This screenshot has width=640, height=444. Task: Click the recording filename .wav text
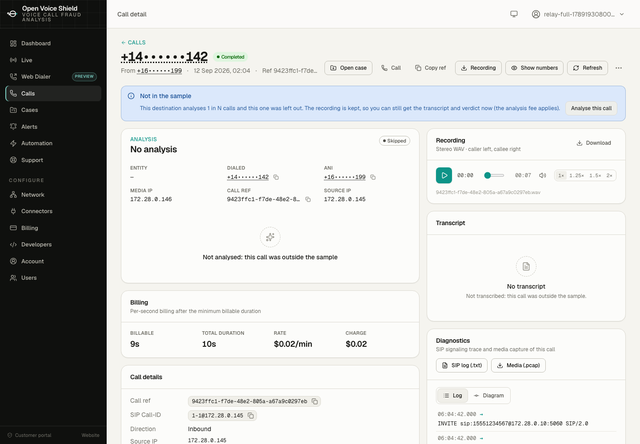pyautogui.click(x=488, y=192)
